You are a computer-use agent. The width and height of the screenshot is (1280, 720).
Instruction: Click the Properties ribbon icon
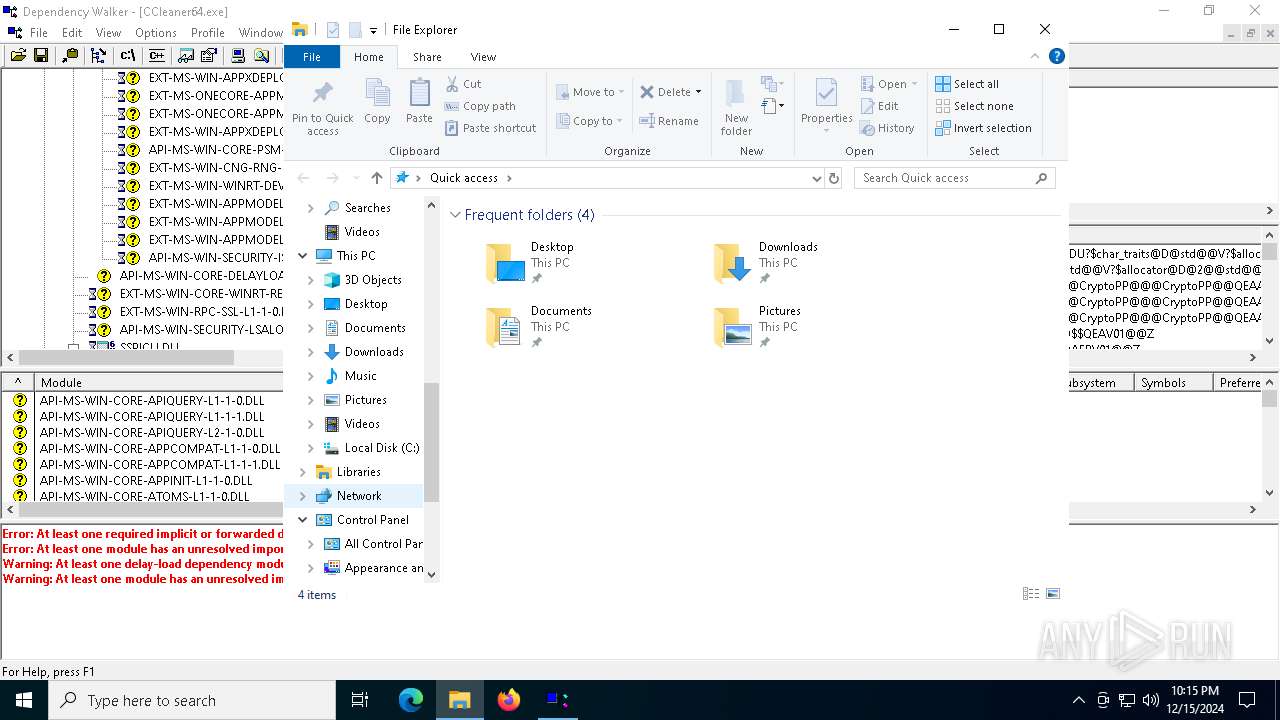coord(826,107)
